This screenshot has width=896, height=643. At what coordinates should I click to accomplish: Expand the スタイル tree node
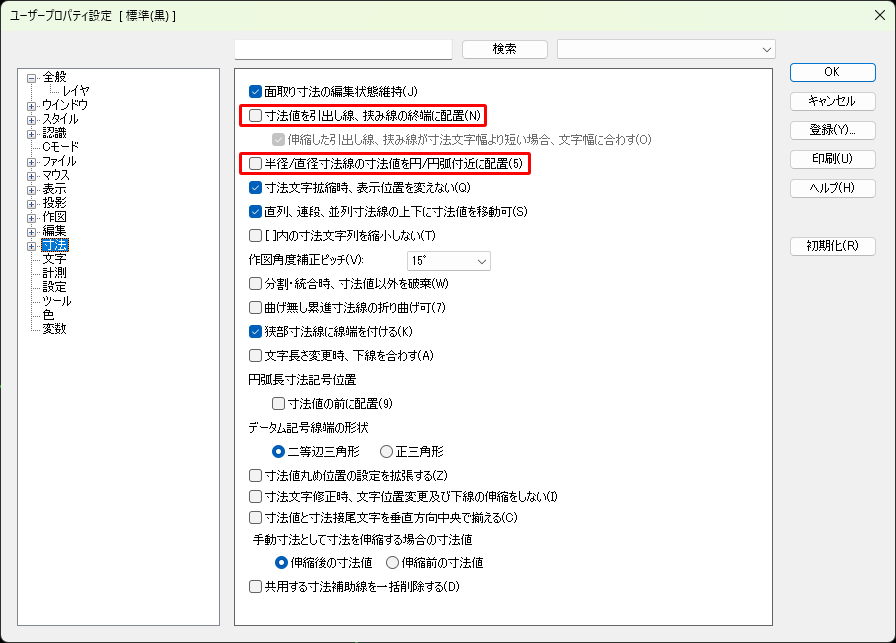pos(32,119)
